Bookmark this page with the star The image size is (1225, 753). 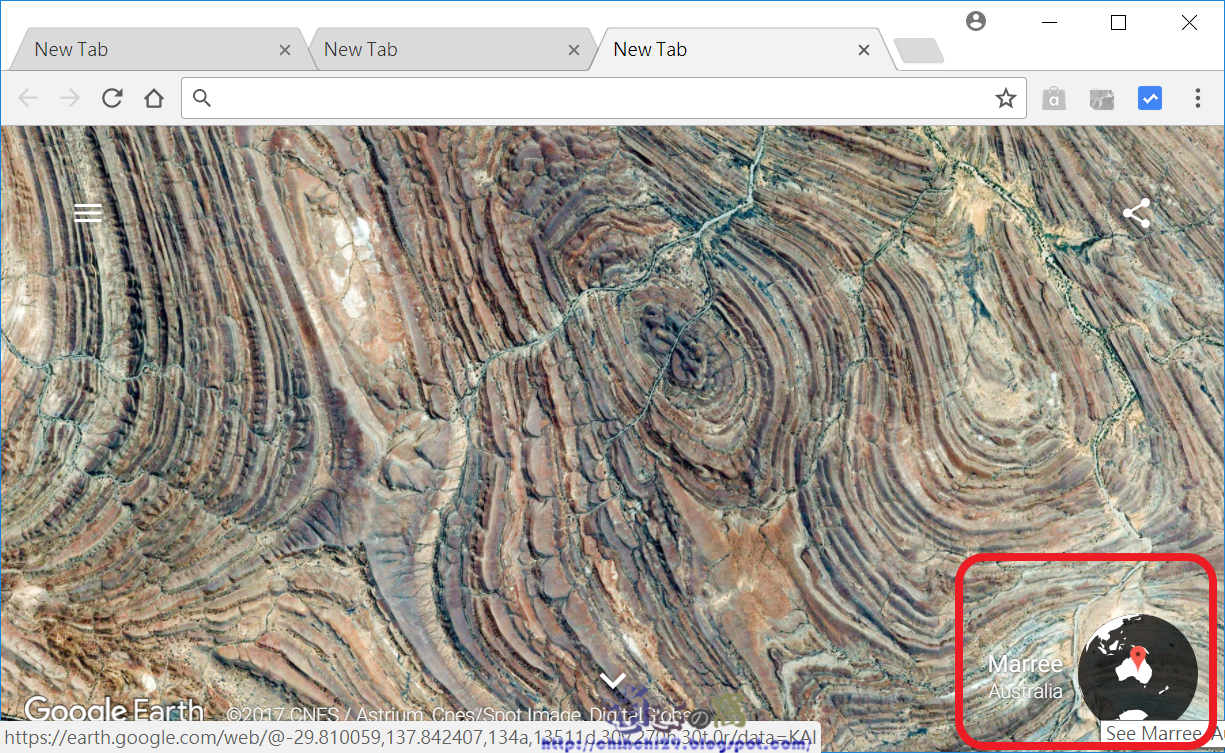pos(1006,98)
